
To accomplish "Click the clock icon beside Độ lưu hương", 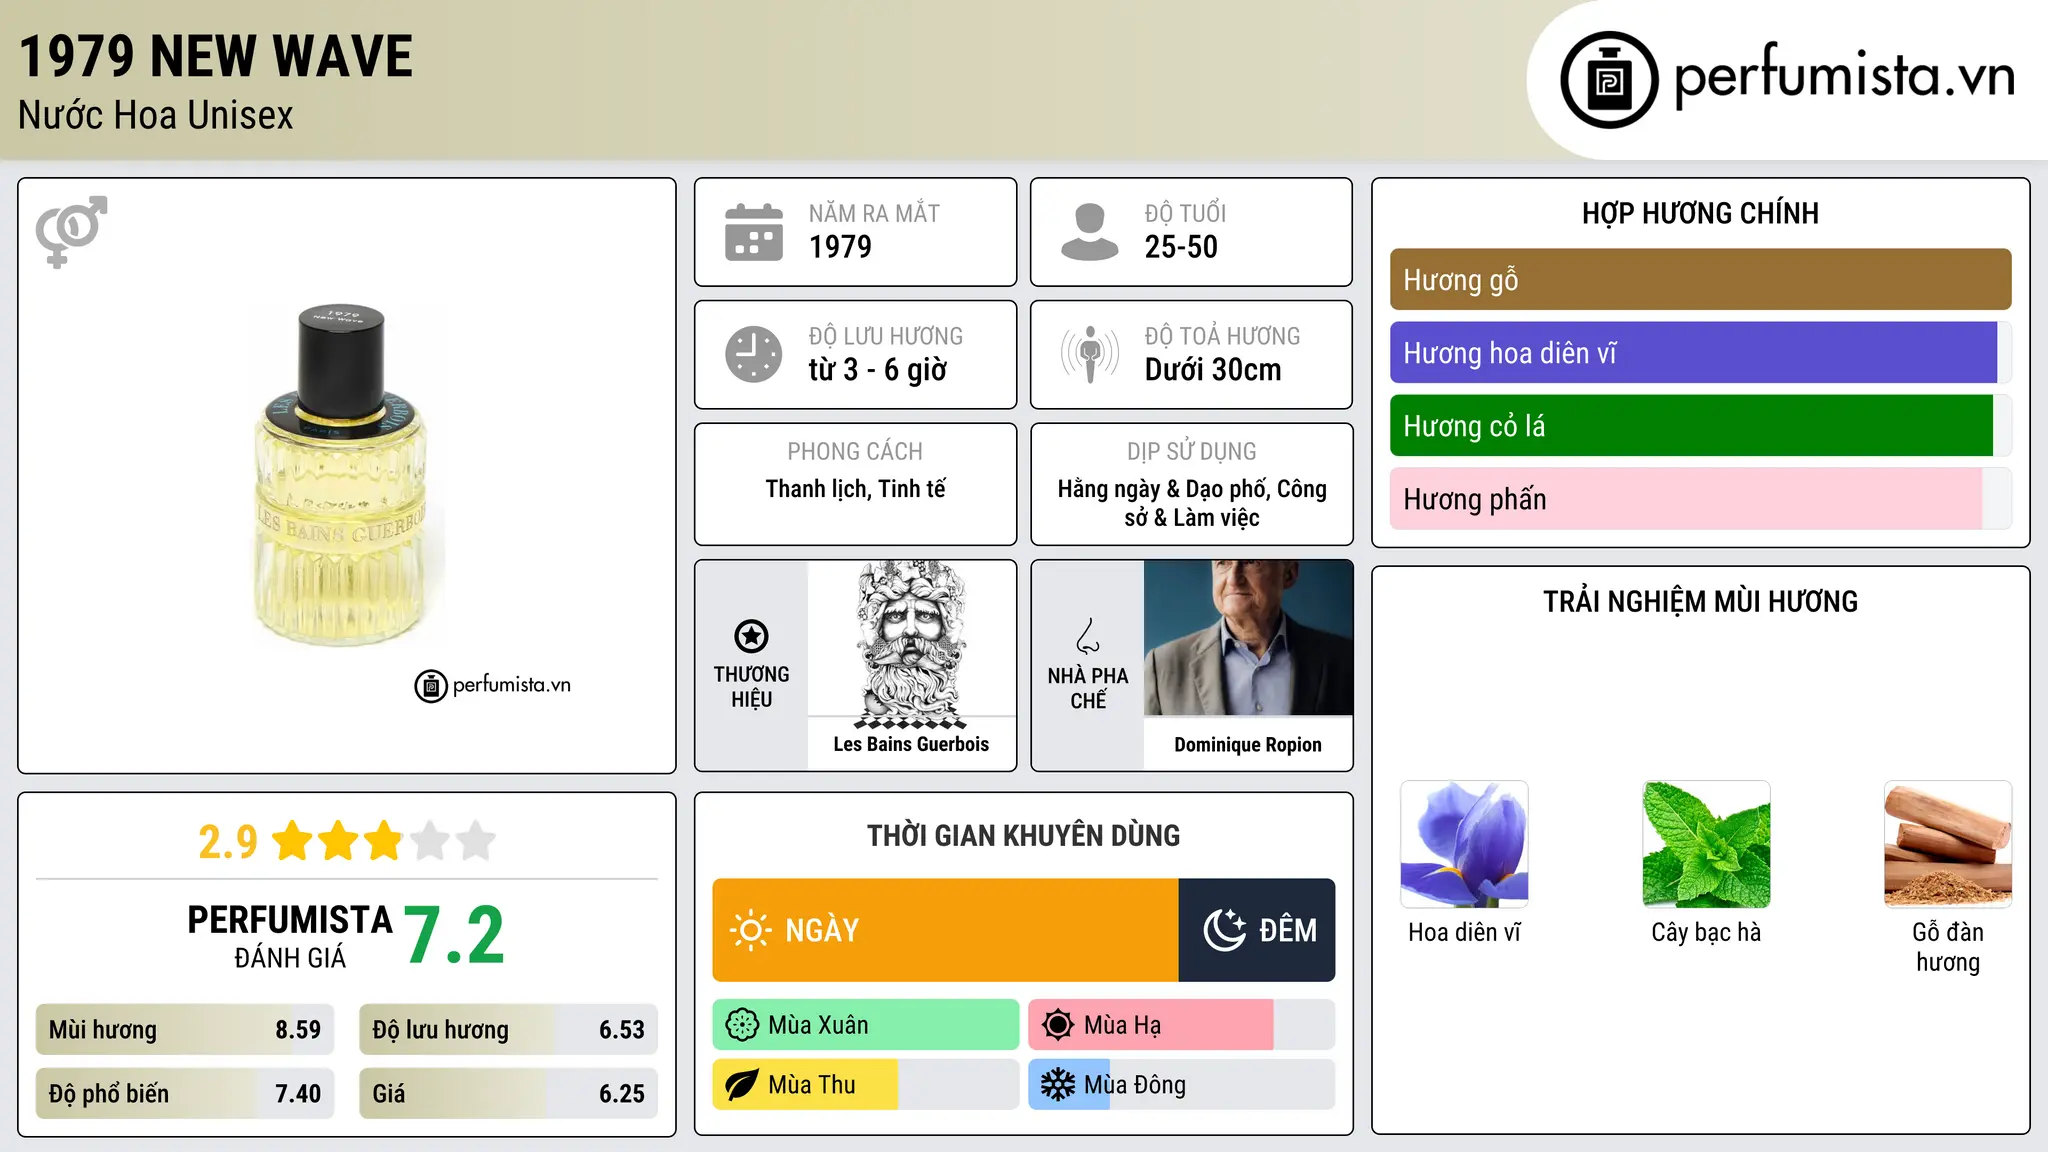I will point(754,354).
